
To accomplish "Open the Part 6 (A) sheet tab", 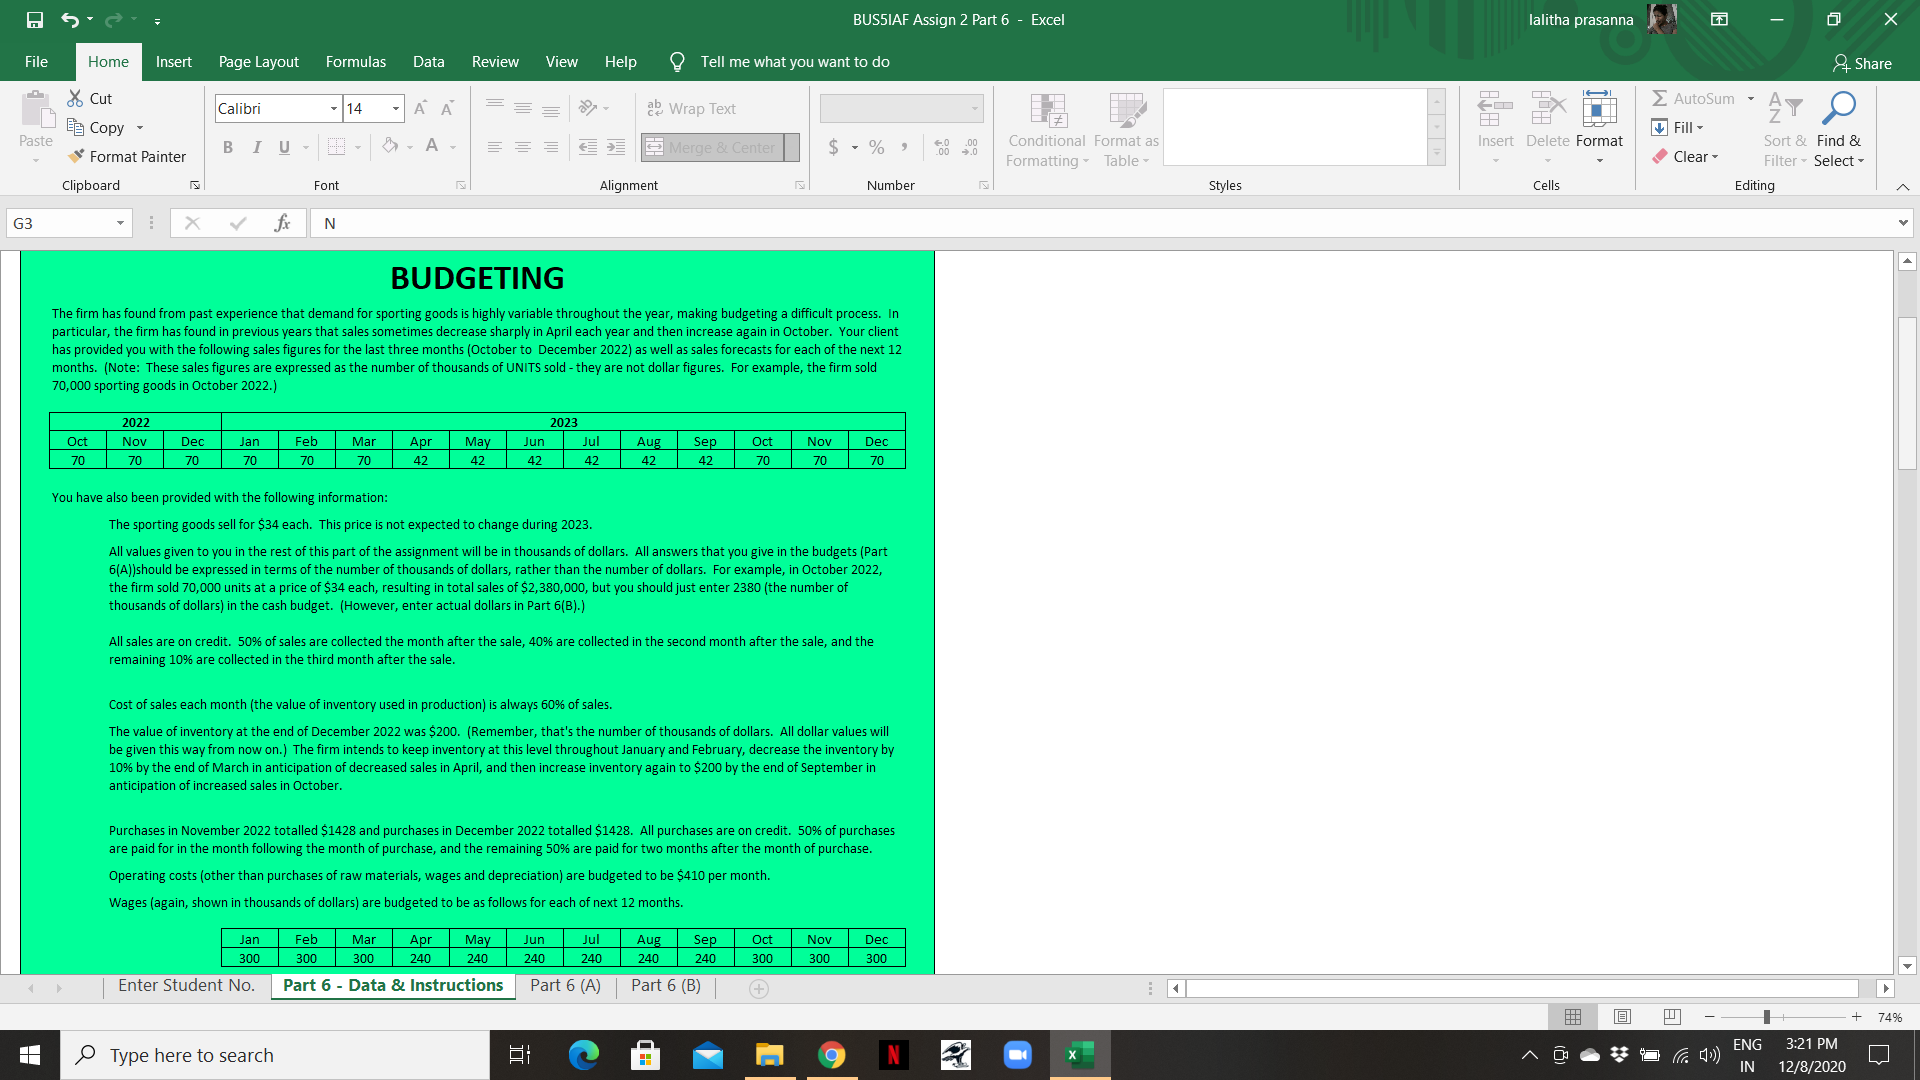I will pyautogui.click(x=564, y=985).
